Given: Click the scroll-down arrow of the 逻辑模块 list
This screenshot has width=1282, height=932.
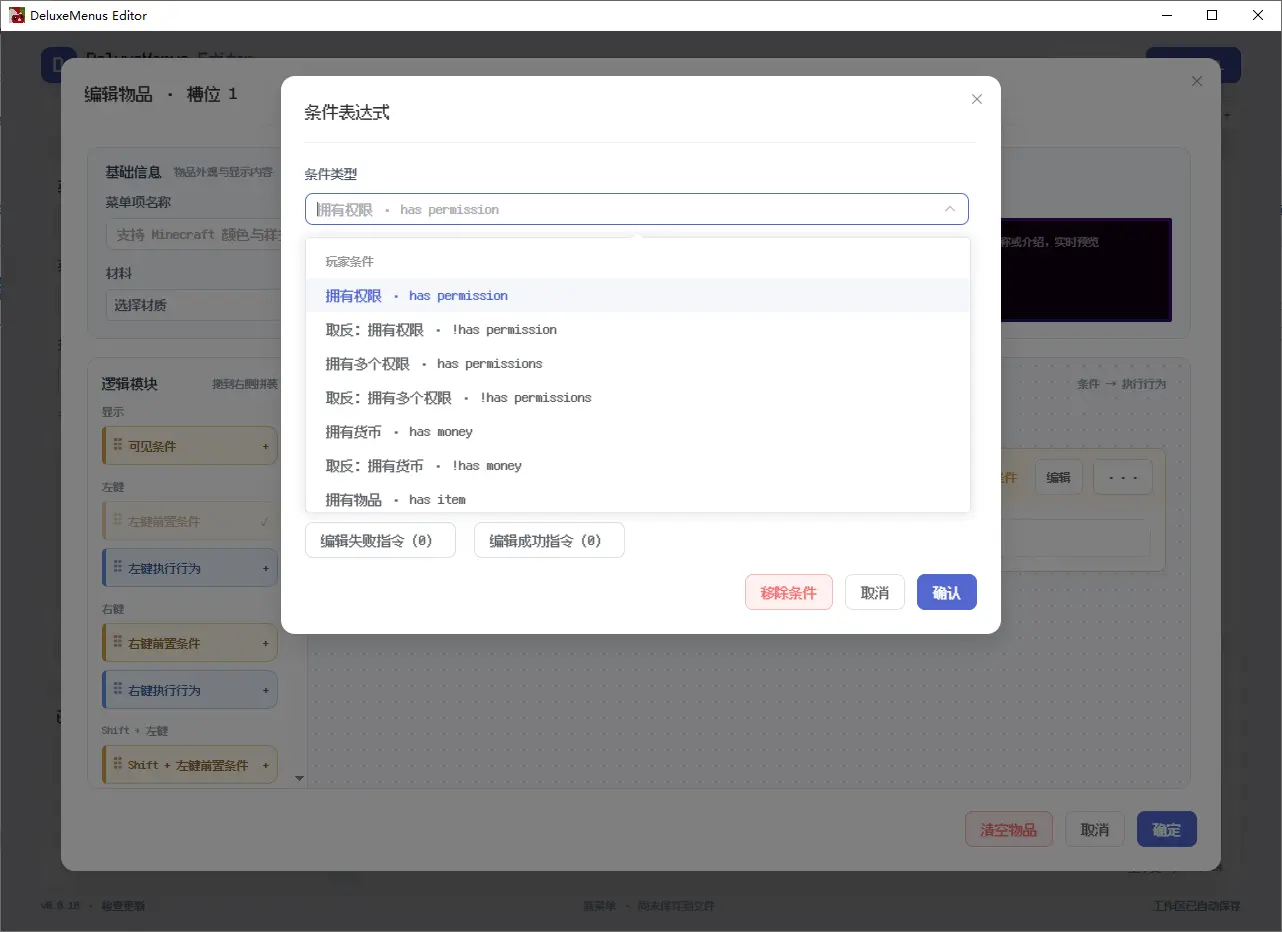Looking at the screenshot, I should tap(299, 777).
